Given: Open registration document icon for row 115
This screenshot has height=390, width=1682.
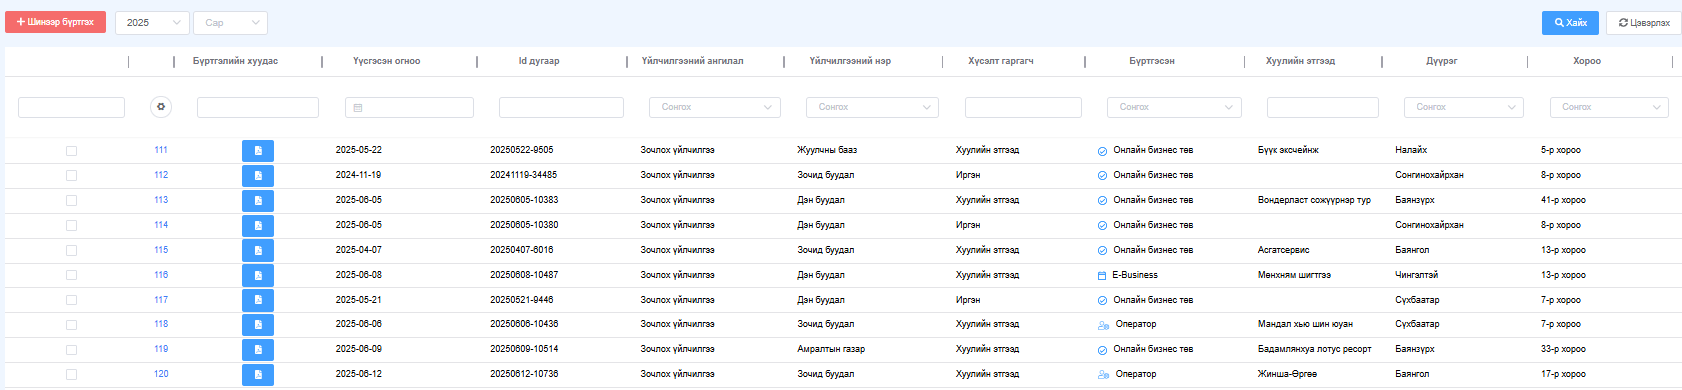Looking at the screenshot, I should pos(258,251).
